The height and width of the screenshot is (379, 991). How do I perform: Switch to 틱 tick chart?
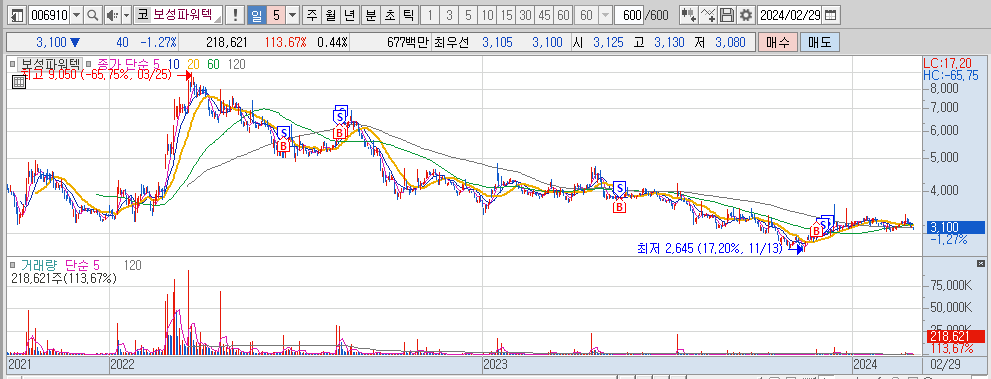[408, 15]
